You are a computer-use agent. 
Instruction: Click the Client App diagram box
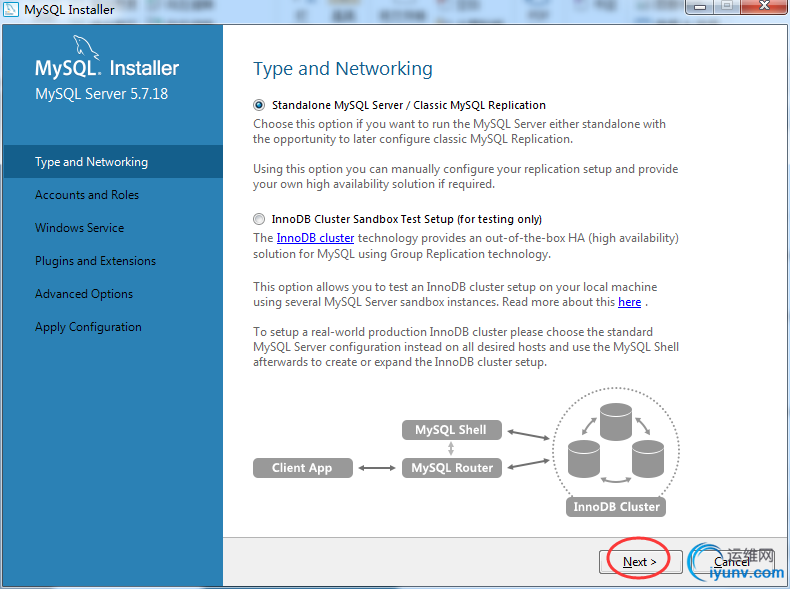tap(302, 468)
